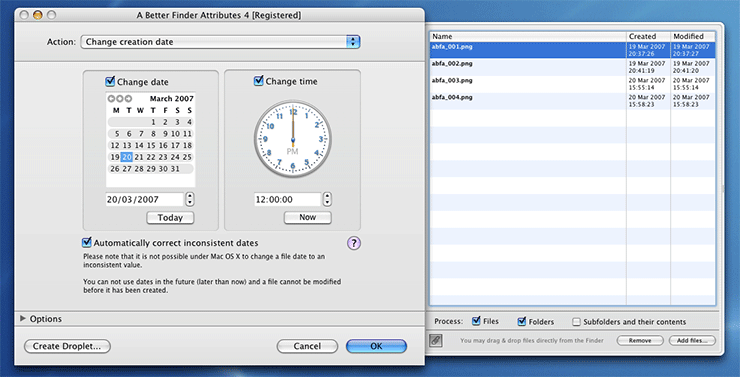This screenshot has width=740, height=377.
Task: Select day 25 in the calendar
Action: [187, 157]
